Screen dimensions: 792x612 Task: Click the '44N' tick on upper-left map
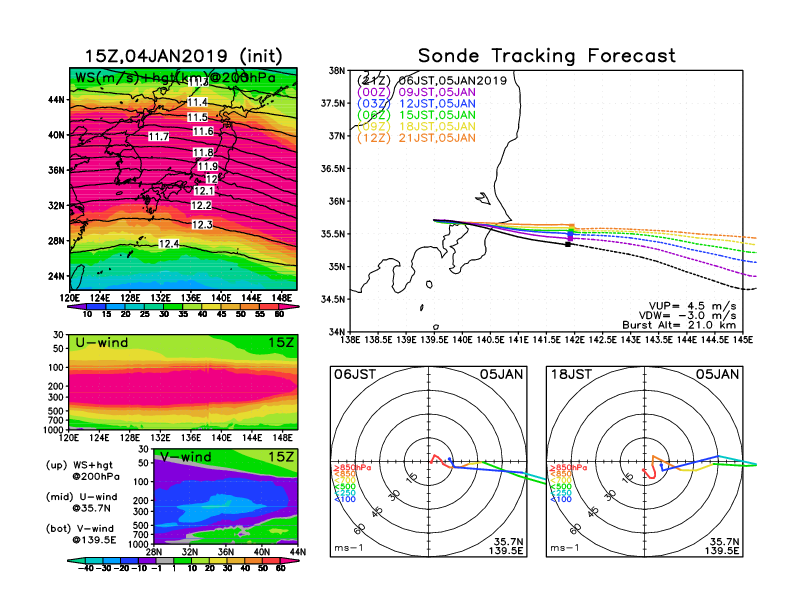(56, 100)
